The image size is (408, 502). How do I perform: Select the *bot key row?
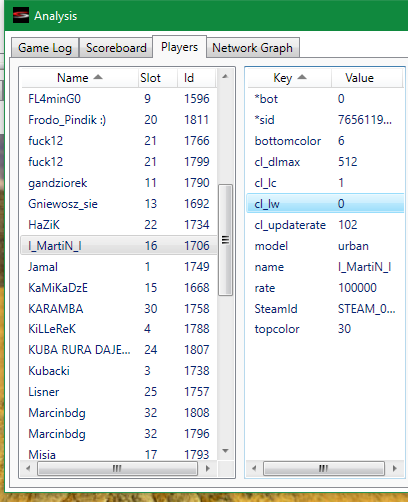(x=325, y=99)
